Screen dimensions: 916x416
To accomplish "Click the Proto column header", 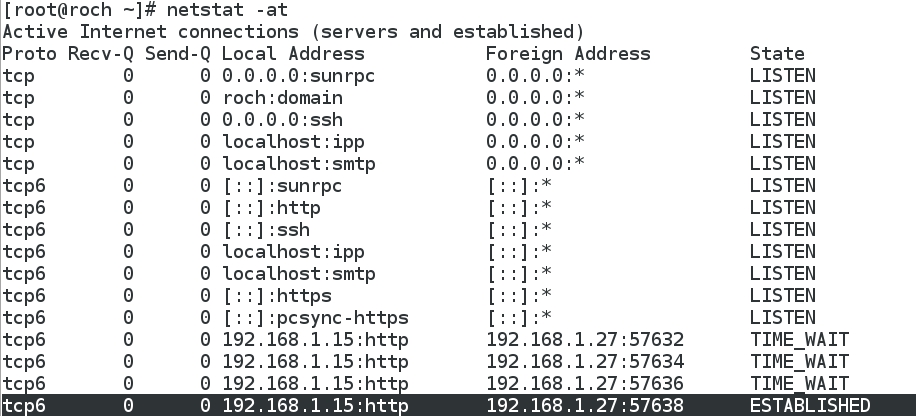I will (x=29, y=54).
